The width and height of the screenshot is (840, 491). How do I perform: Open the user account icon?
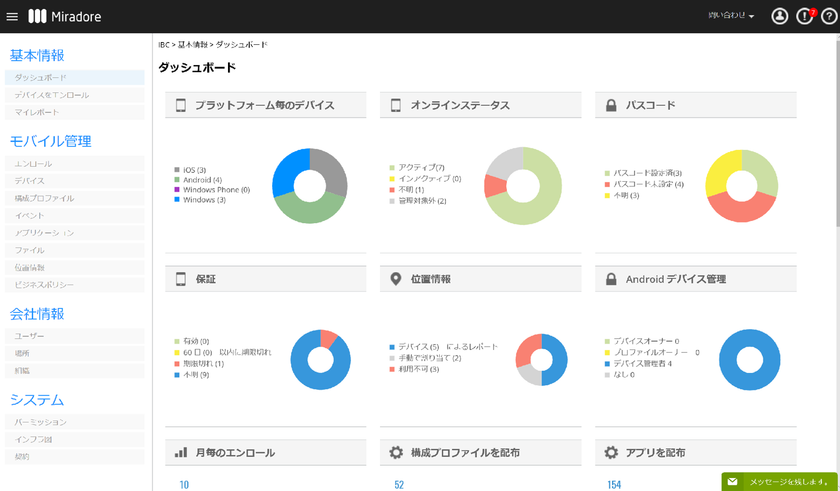click(780, 17)
